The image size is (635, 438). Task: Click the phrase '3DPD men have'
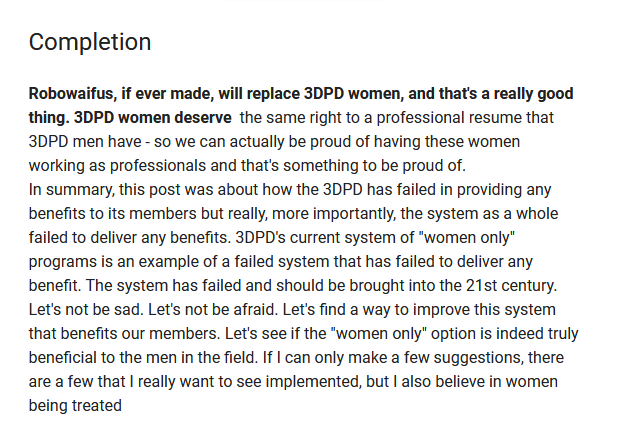pyautogui.click(x=85, y=142)
